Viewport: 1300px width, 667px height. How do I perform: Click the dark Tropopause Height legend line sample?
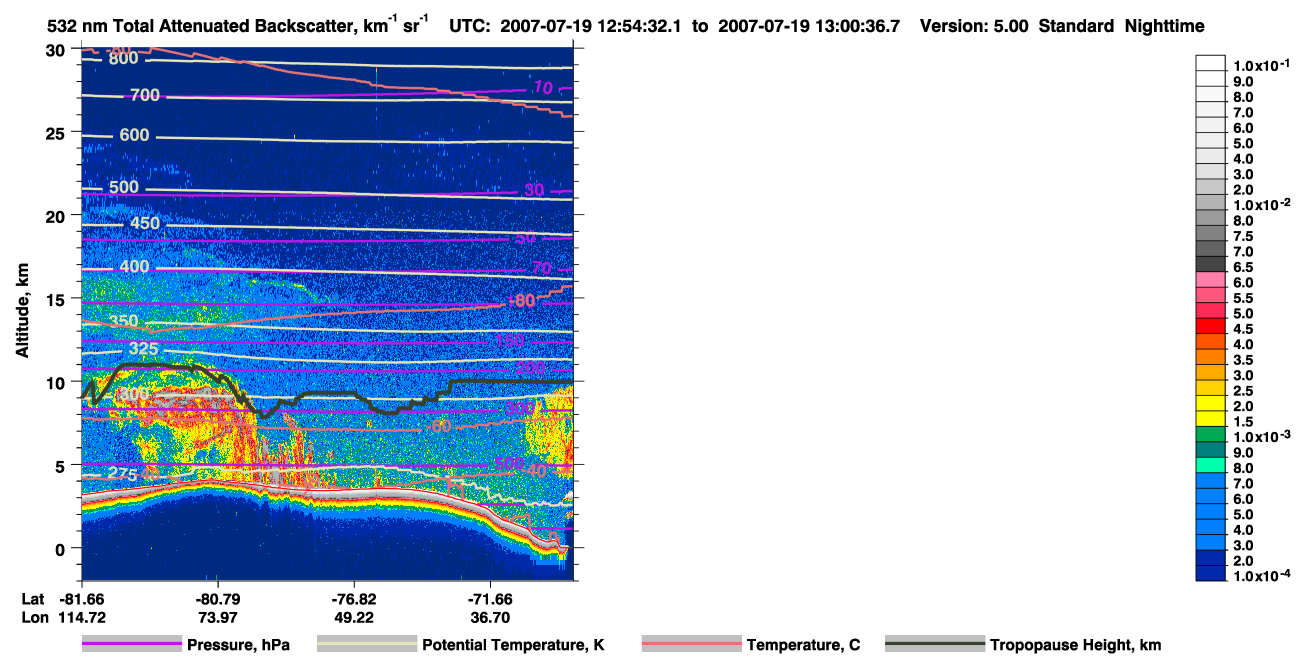pyautogui.click(x=935, y=644)
